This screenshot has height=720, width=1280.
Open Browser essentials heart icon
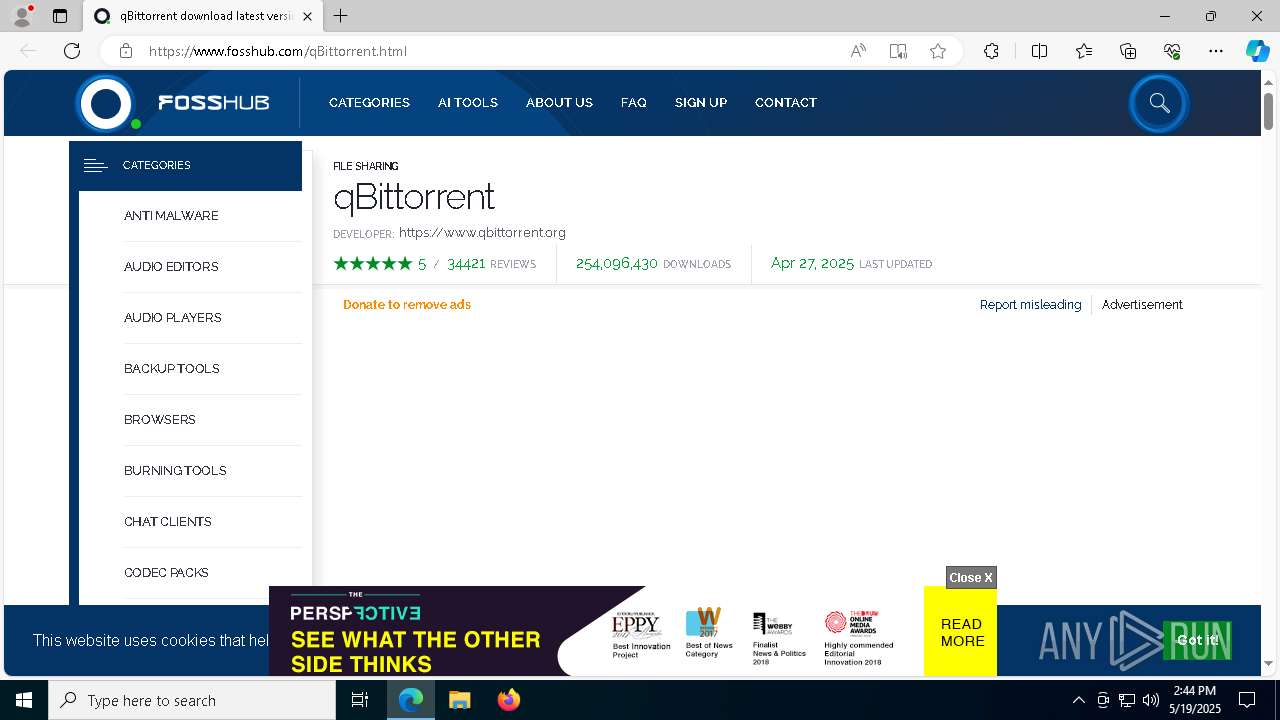(1172, 51)
